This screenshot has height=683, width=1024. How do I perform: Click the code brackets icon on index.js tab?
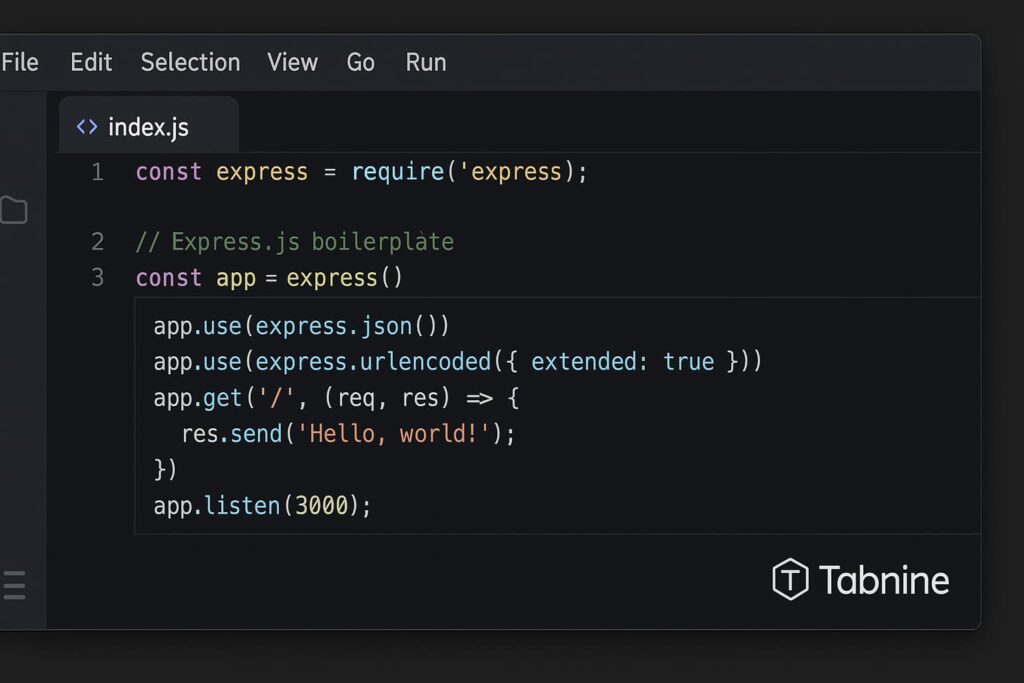pyautogui.click(x=87, y=127)
